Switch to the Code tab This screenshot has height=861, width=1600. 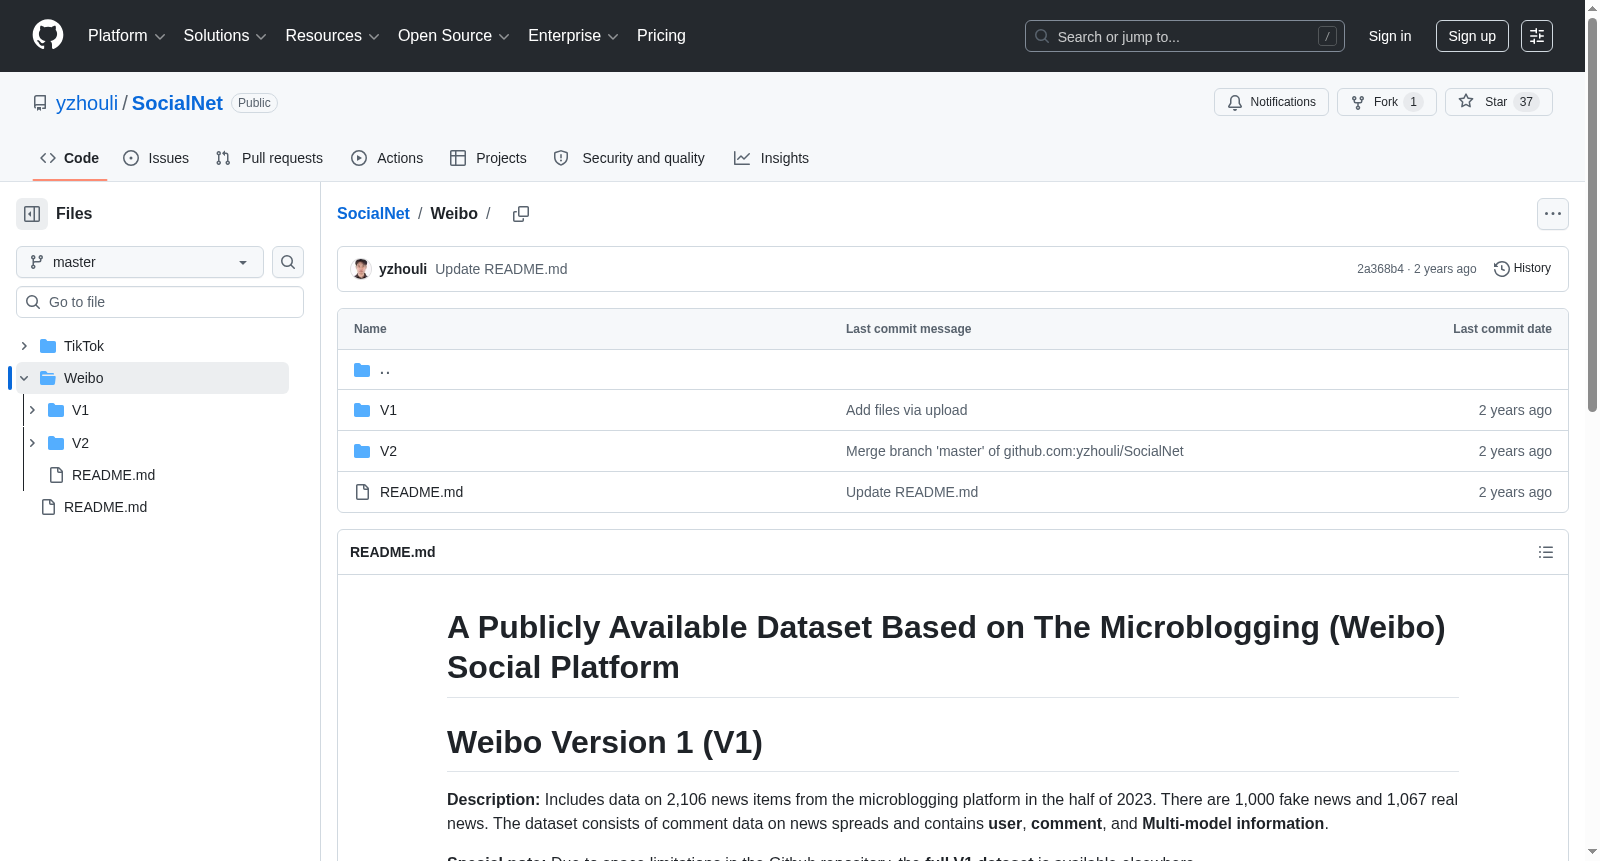pos(70,158)
